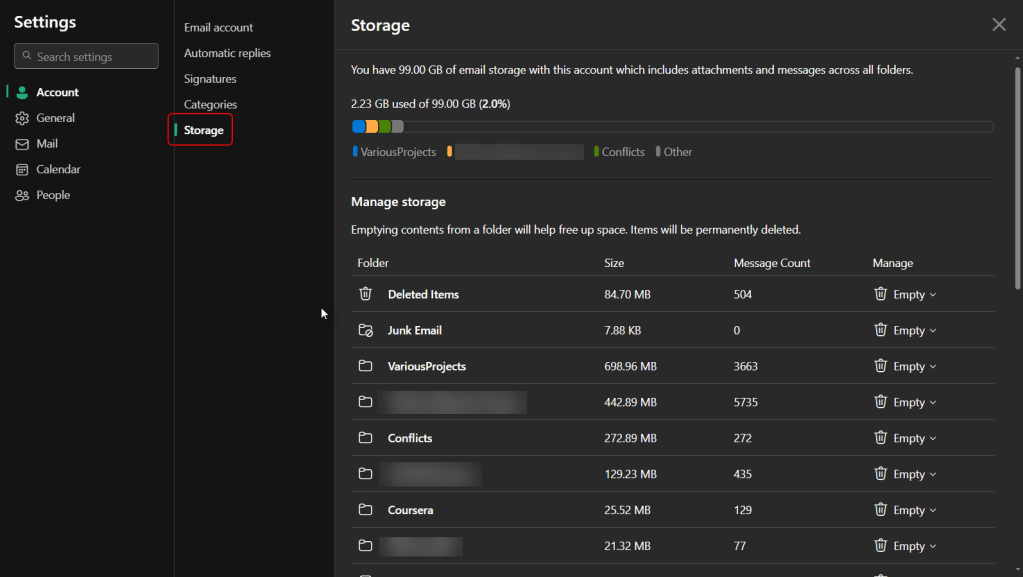Click the Email account option
The image size is (1023, 577).
point(218,27)
